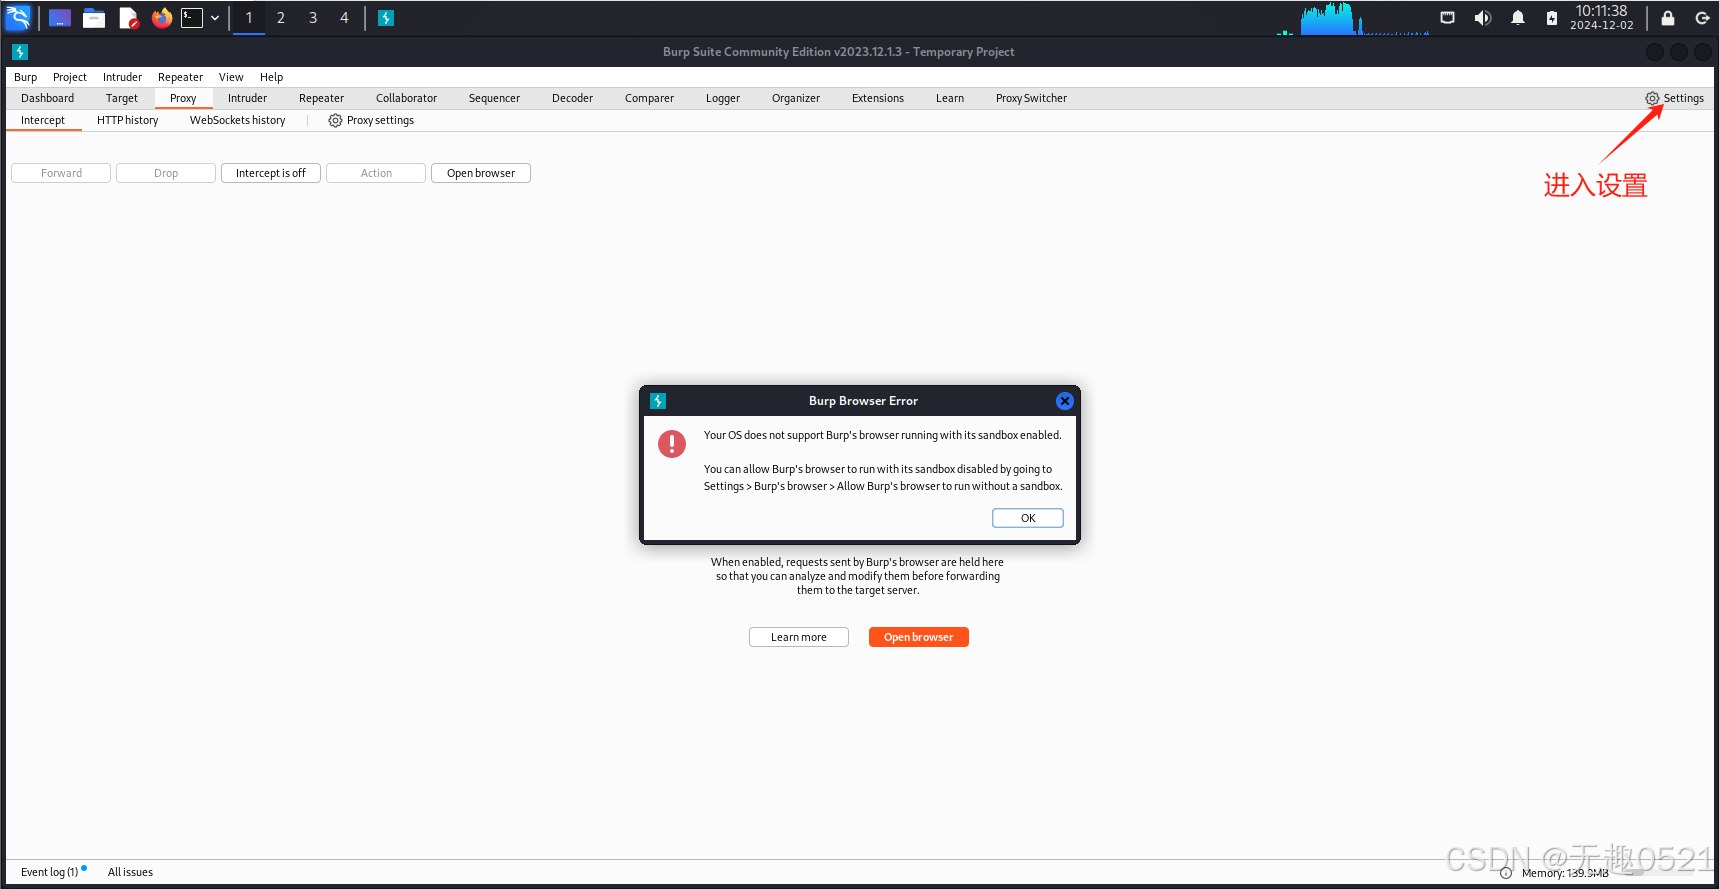Switch to workspace 3
Screen dimensions: 1719x889
point(313,18)
